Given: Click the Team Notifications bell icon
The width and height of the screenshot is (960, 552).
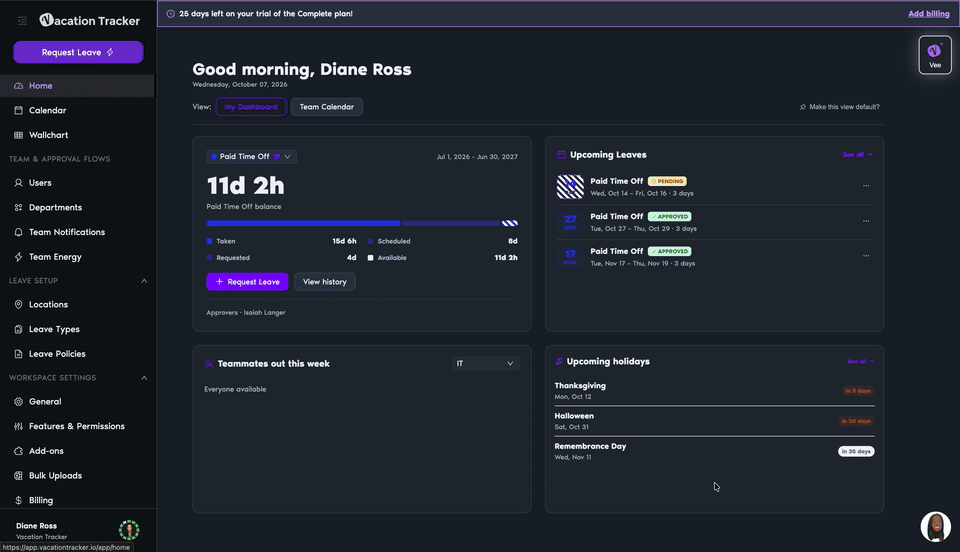Looking at the screenshot, I should pyautogui.click(x=18, y=232).
